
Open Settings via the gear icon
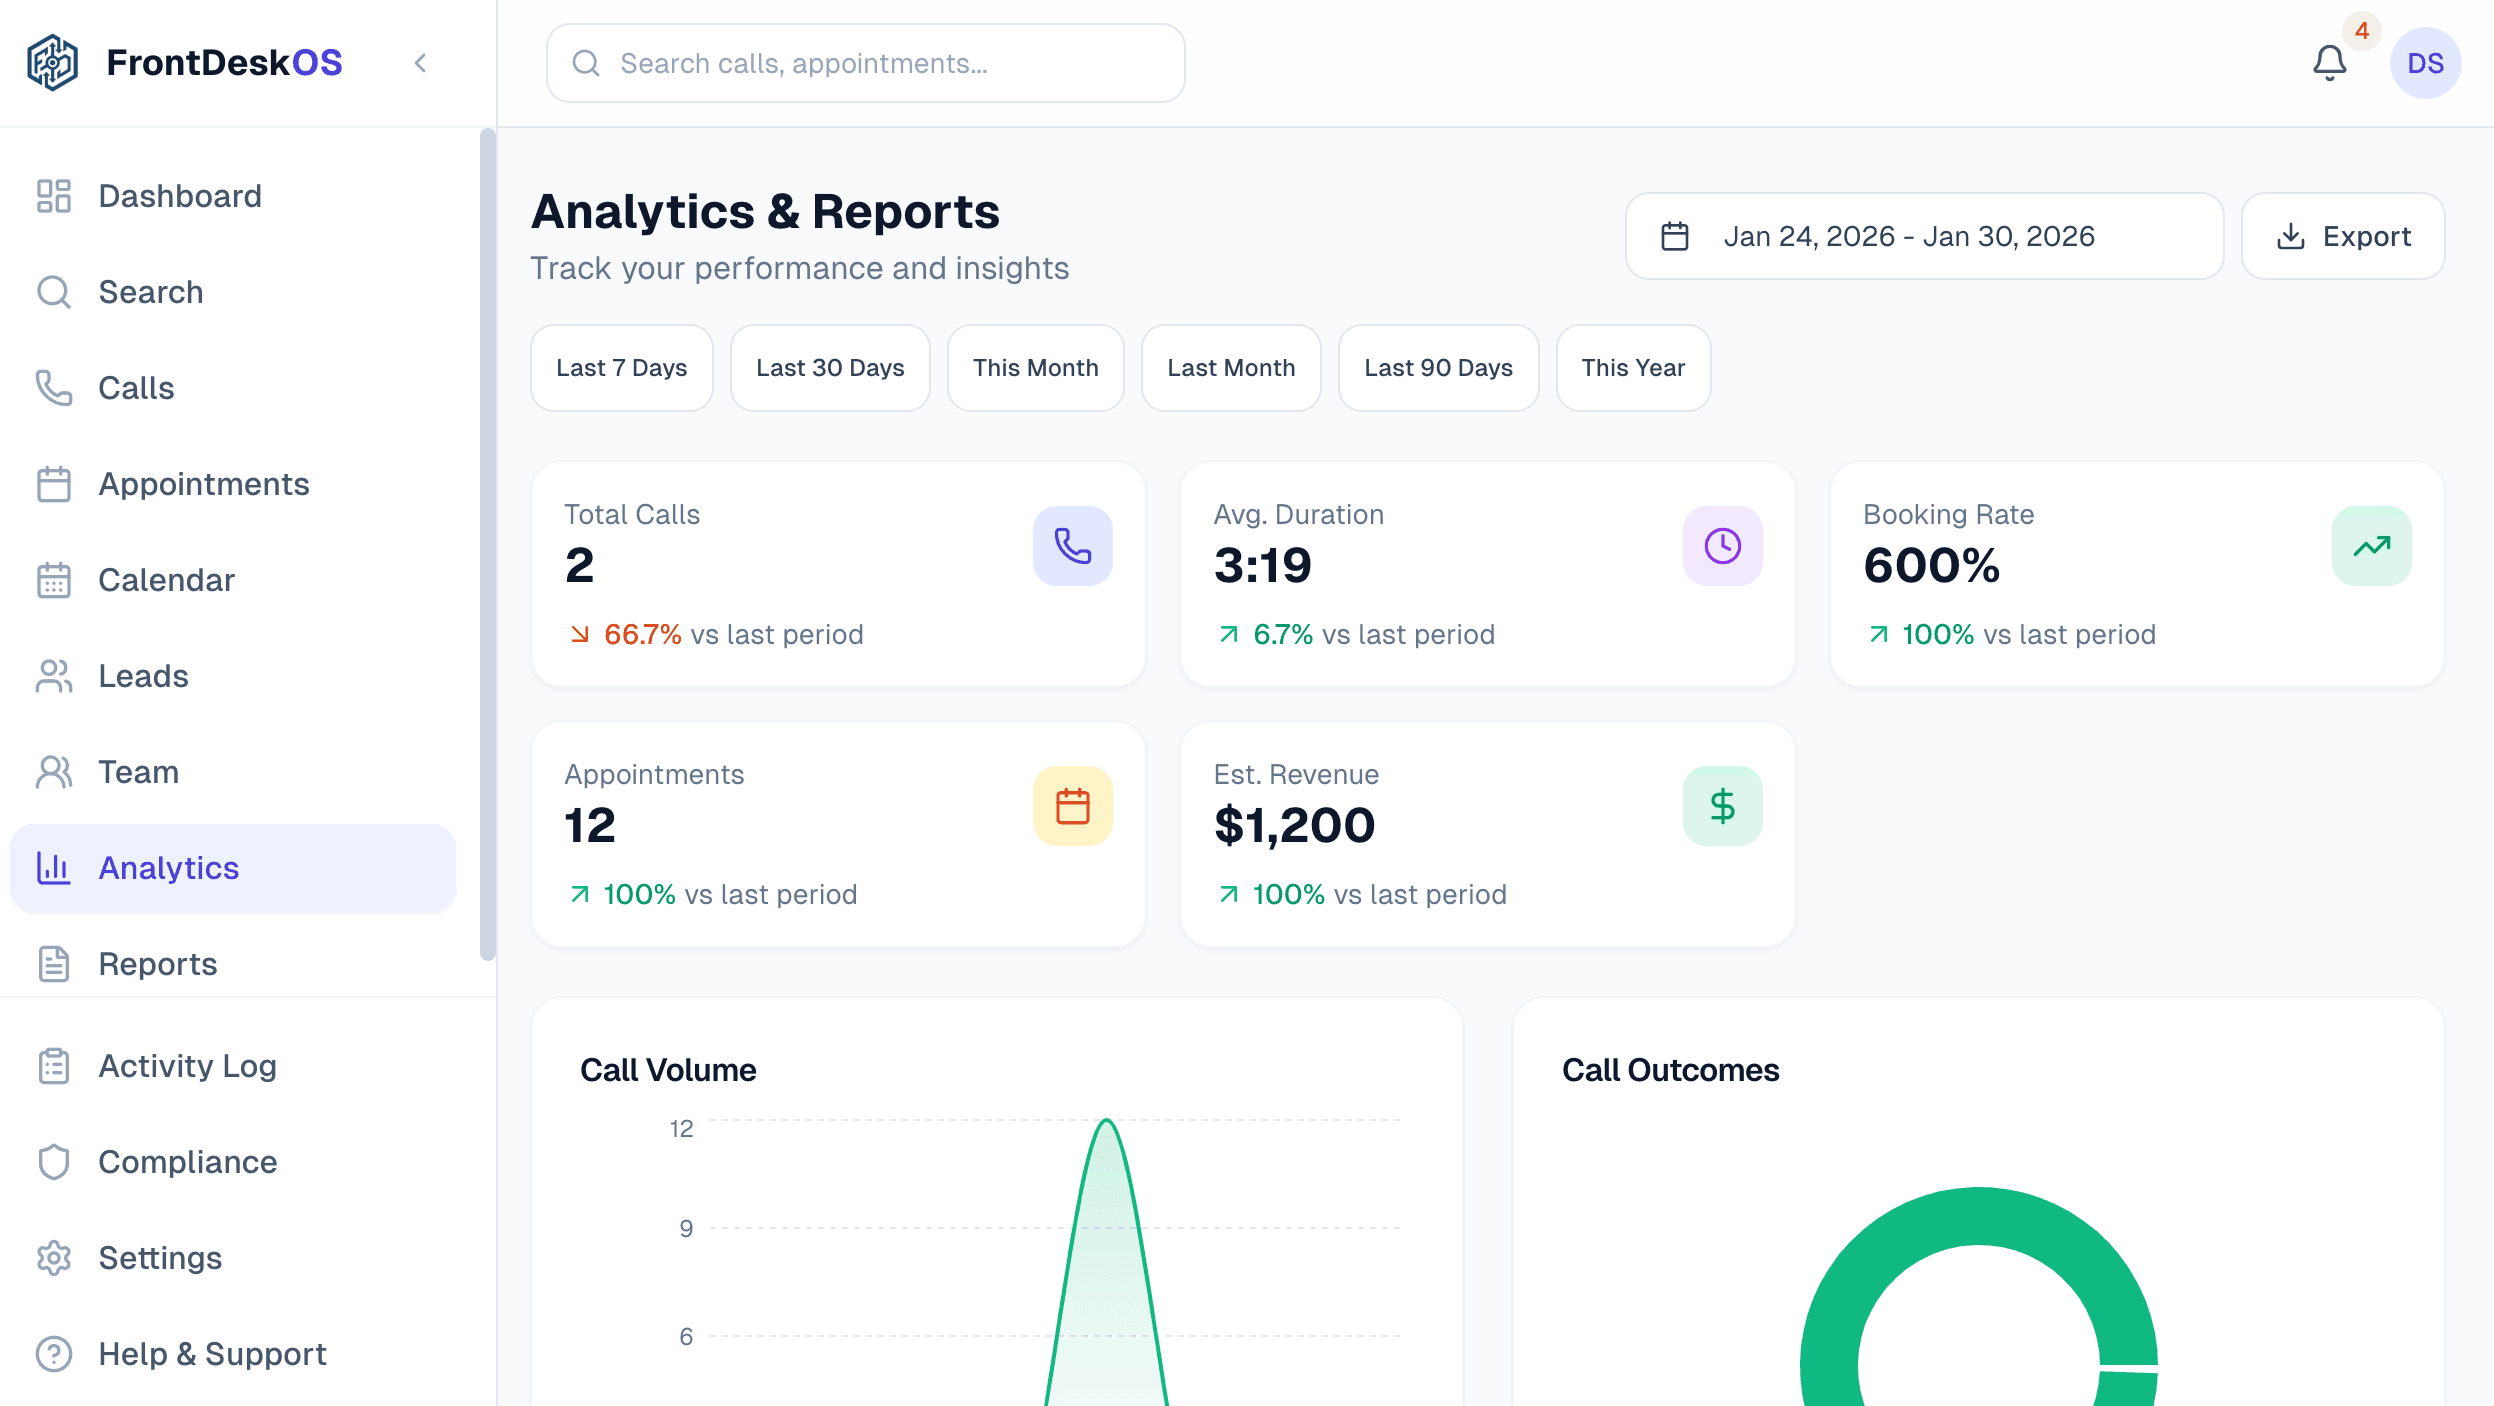[54, 1257]
